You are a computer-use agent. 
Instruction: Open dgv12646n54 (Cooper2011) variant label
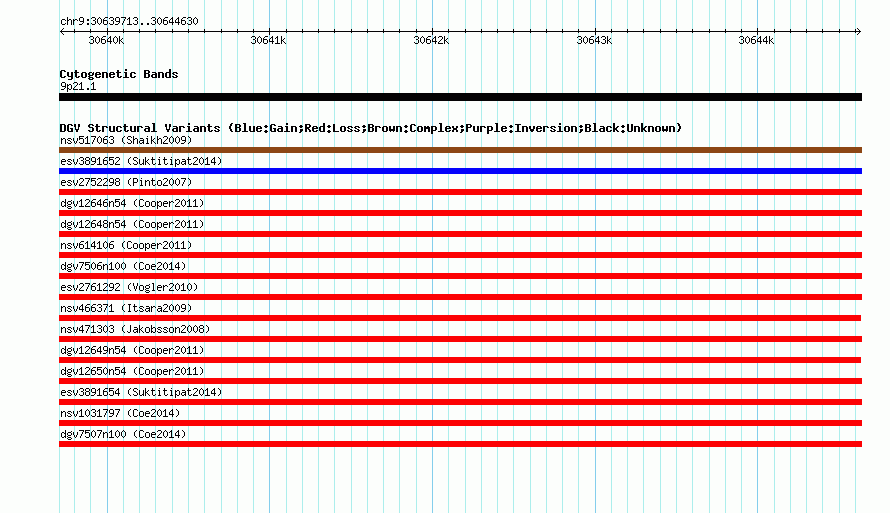point(132,203)
